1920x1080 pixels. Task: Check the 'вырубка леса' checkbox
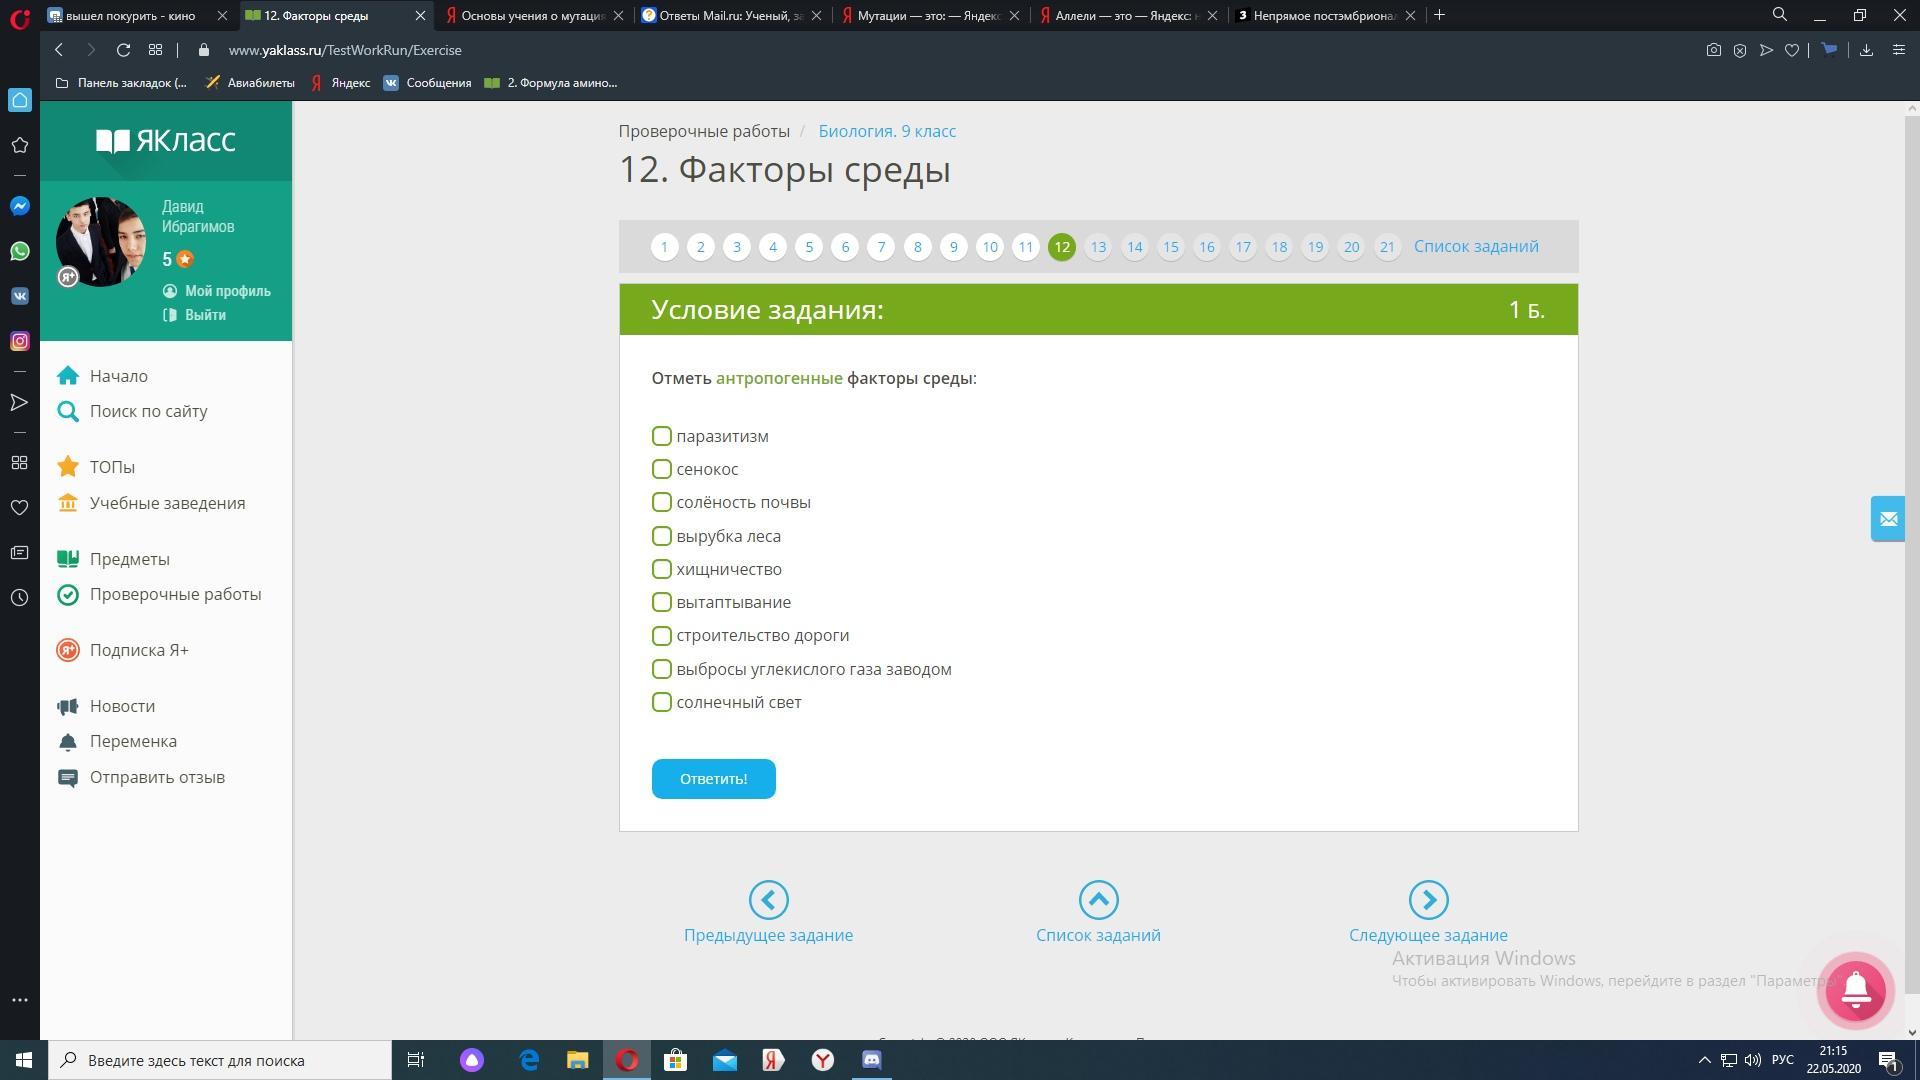point(661,536)
